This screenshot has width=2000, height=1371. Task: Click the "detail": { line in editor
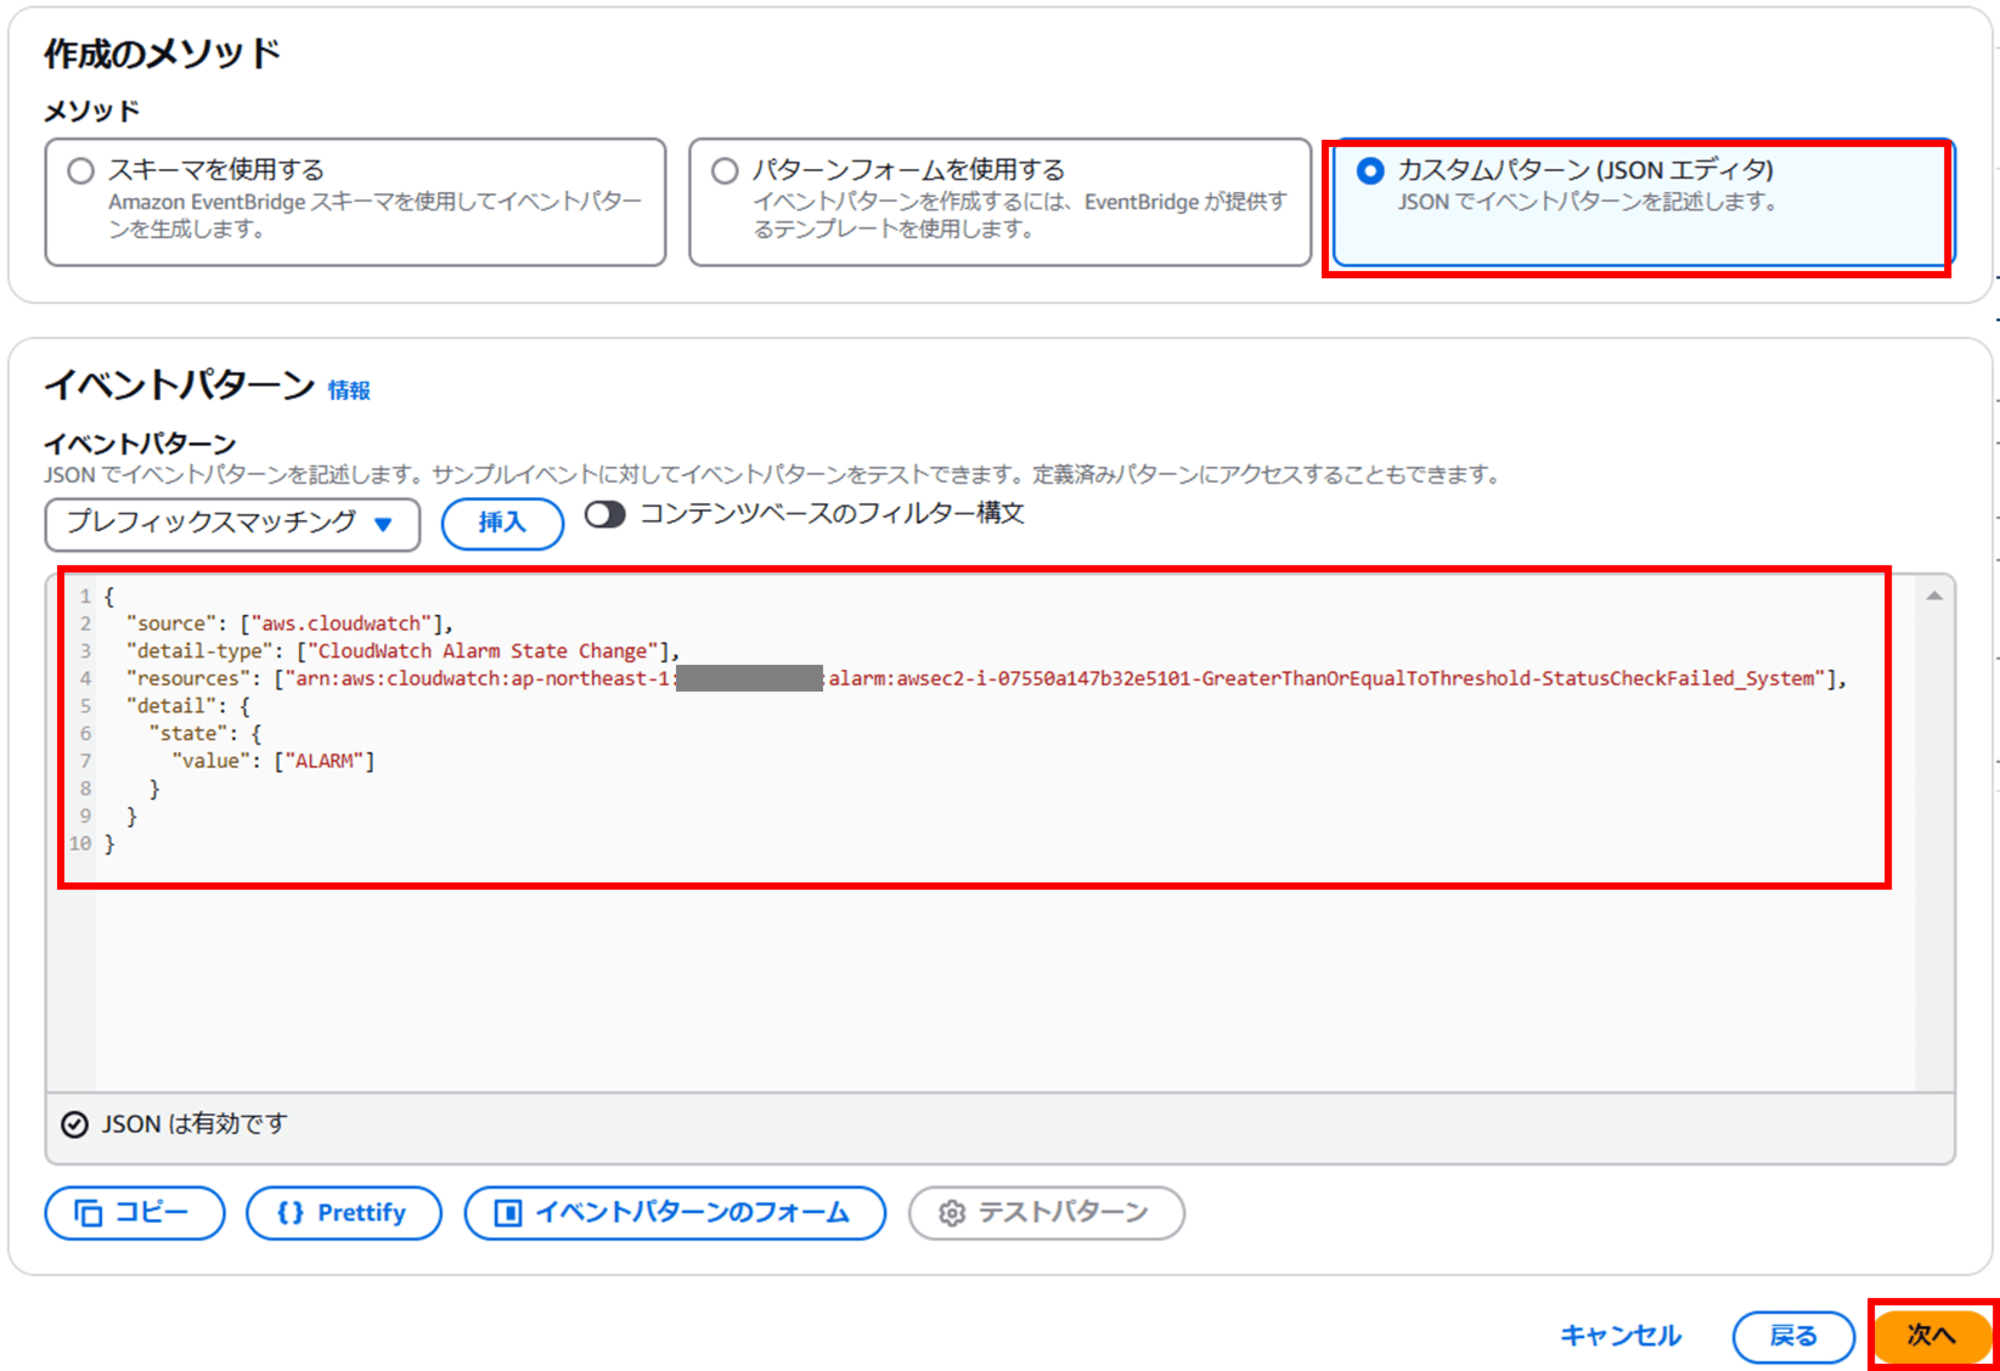[x=188, y=706]
